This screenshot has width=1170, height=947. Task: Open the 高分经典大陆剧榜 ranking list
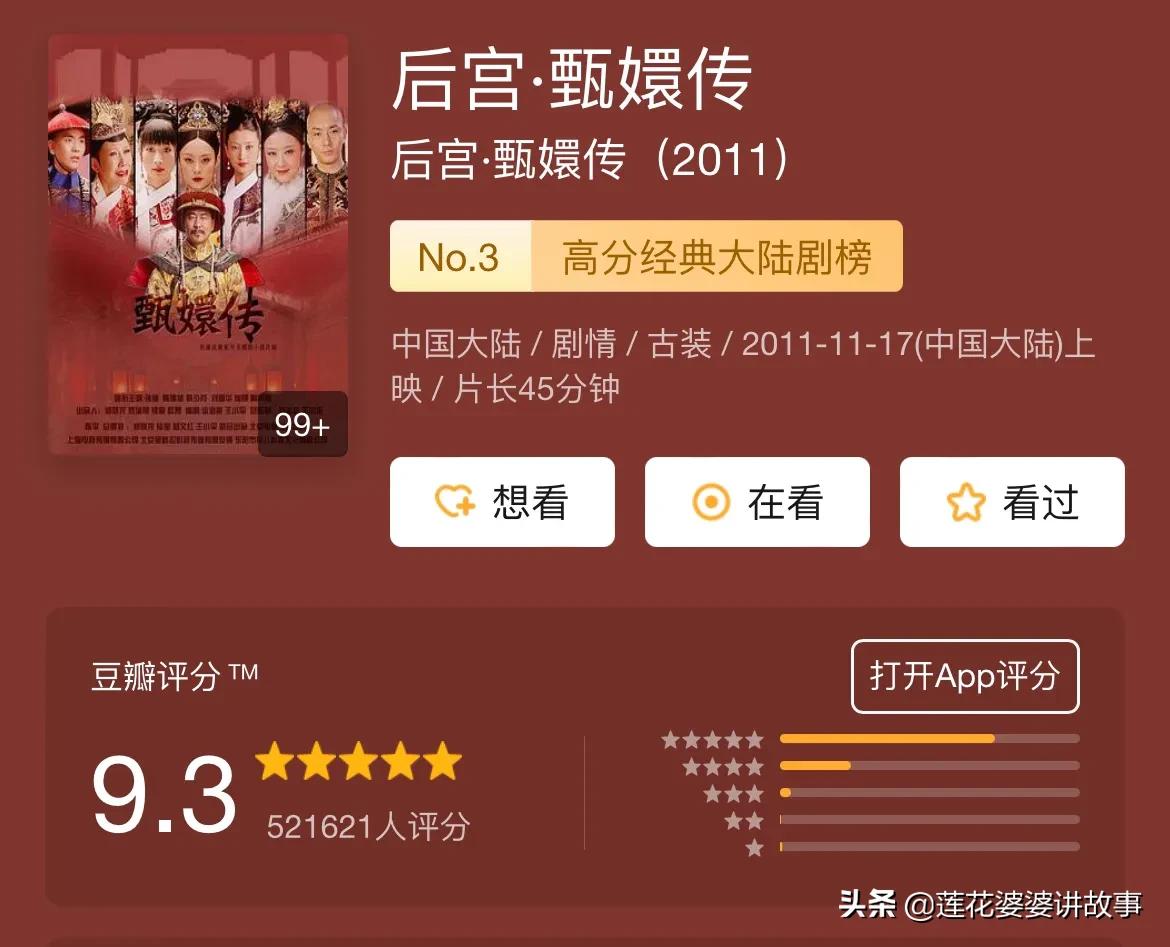pos(716,257)
